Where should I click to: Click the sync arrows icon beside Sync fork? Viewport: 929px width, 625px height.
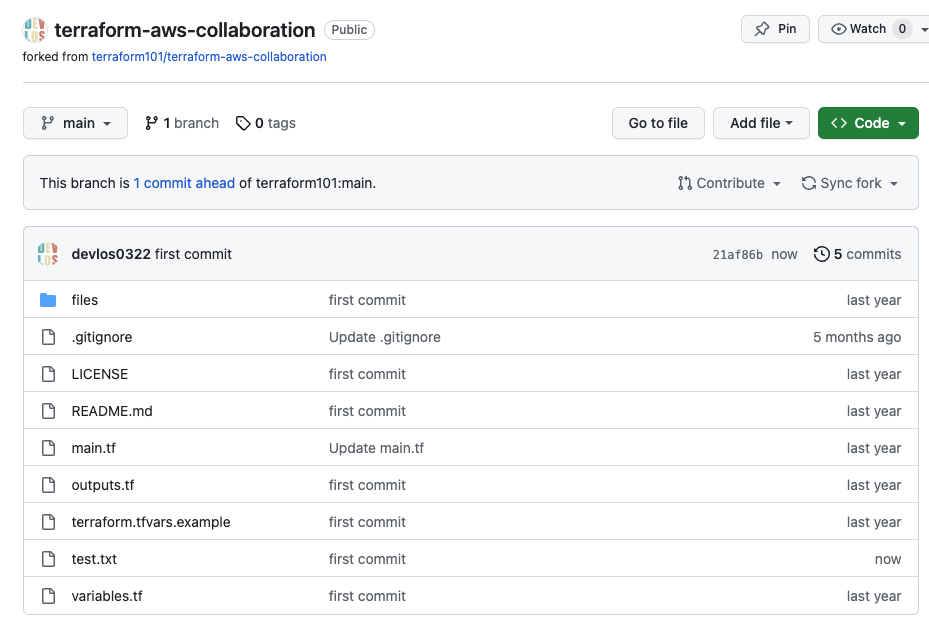pos(808,183)
